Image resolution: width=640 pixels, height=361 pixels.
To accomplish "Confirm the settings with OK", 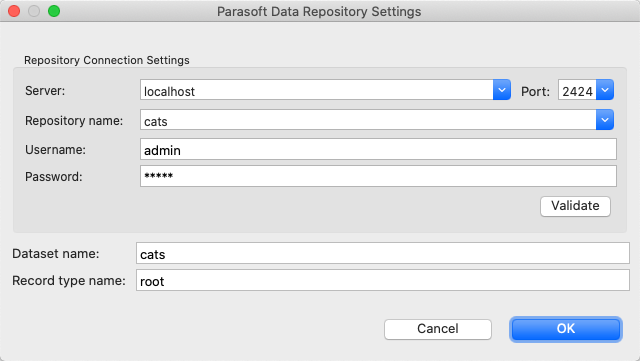I will [x=566, y=329].
